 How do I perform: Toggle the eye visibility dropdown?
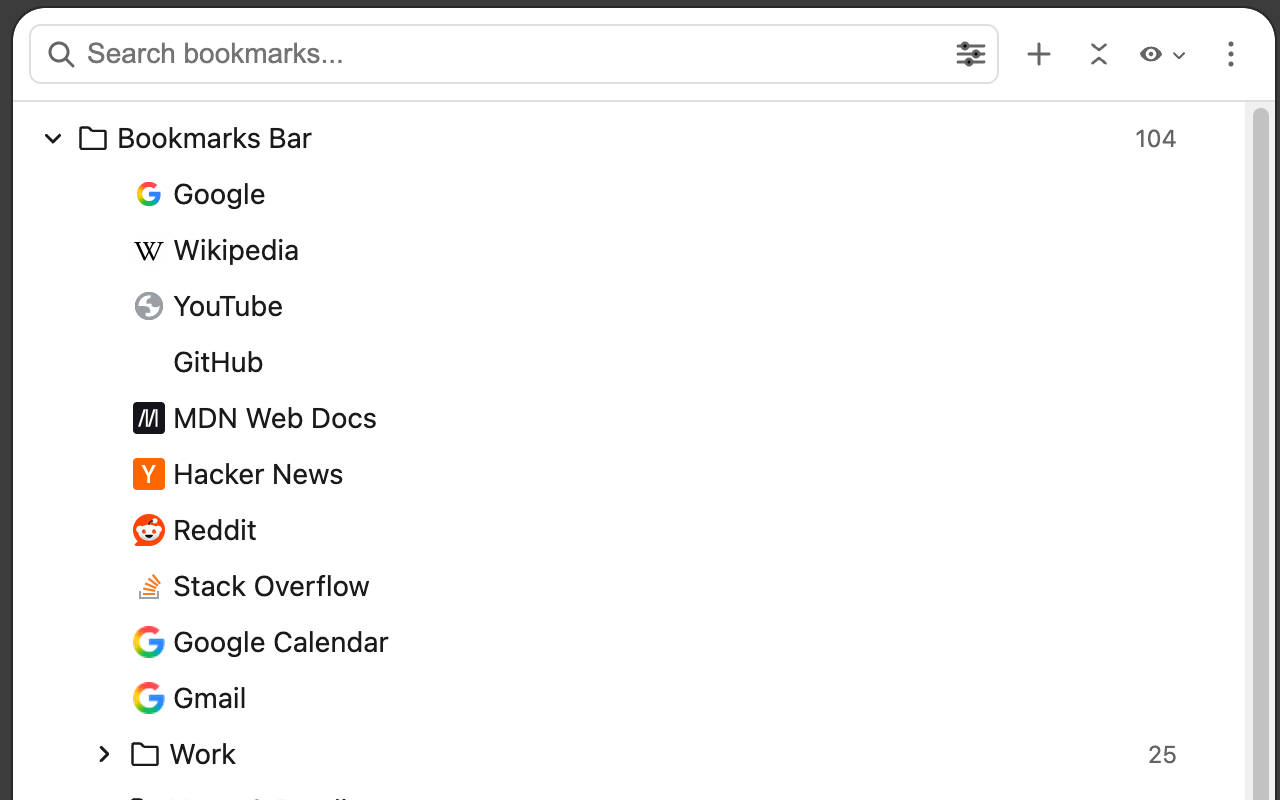[x=1161, y=54]
